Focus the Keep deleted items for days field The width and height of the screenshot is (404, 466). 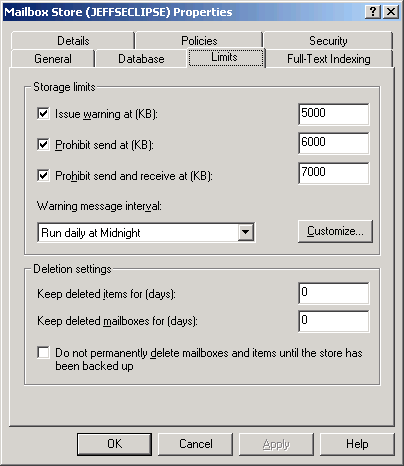(x=334, y=293)
